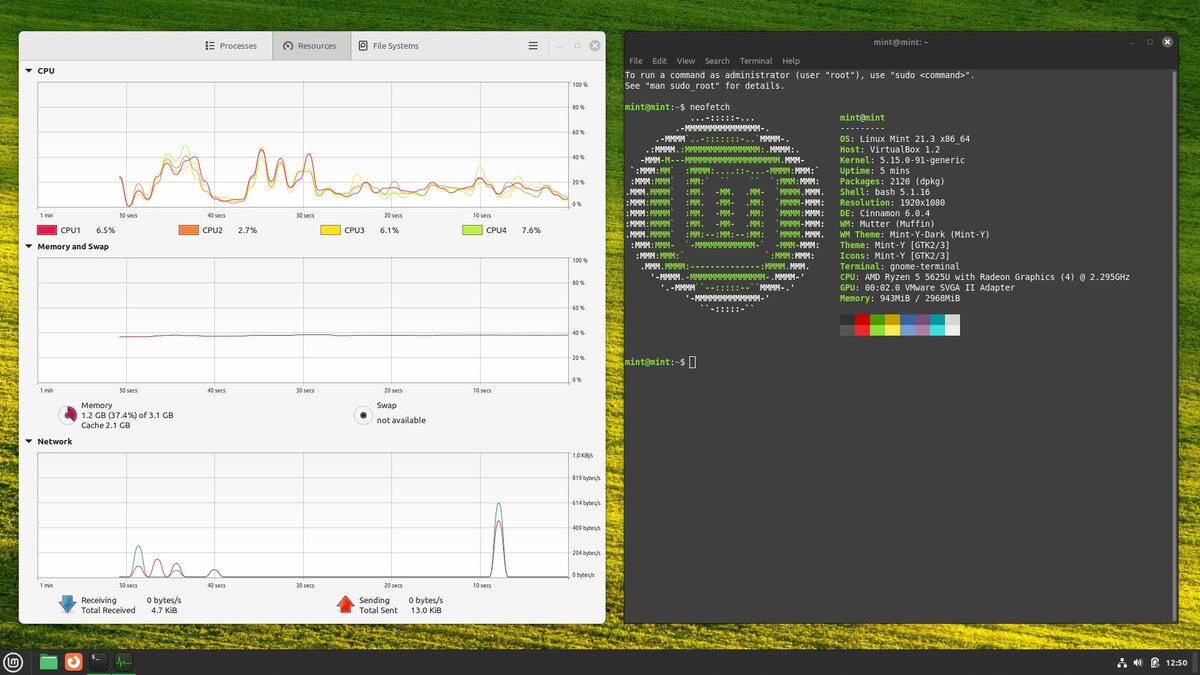The height and width of the screenshot is (675, 1200).
Task: Maximize the Terminal window
Action: pos(1150,42)
